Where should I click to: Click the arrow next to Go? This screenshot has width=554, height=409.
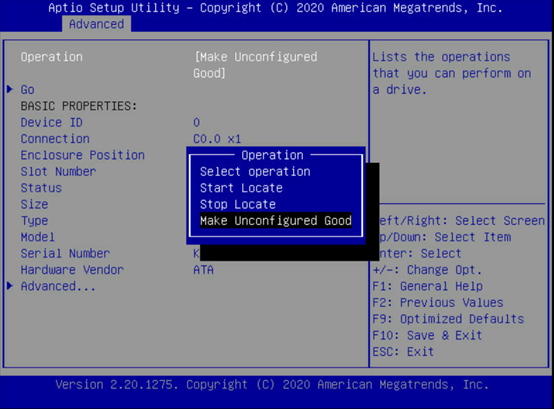click(x=10, y=89)
